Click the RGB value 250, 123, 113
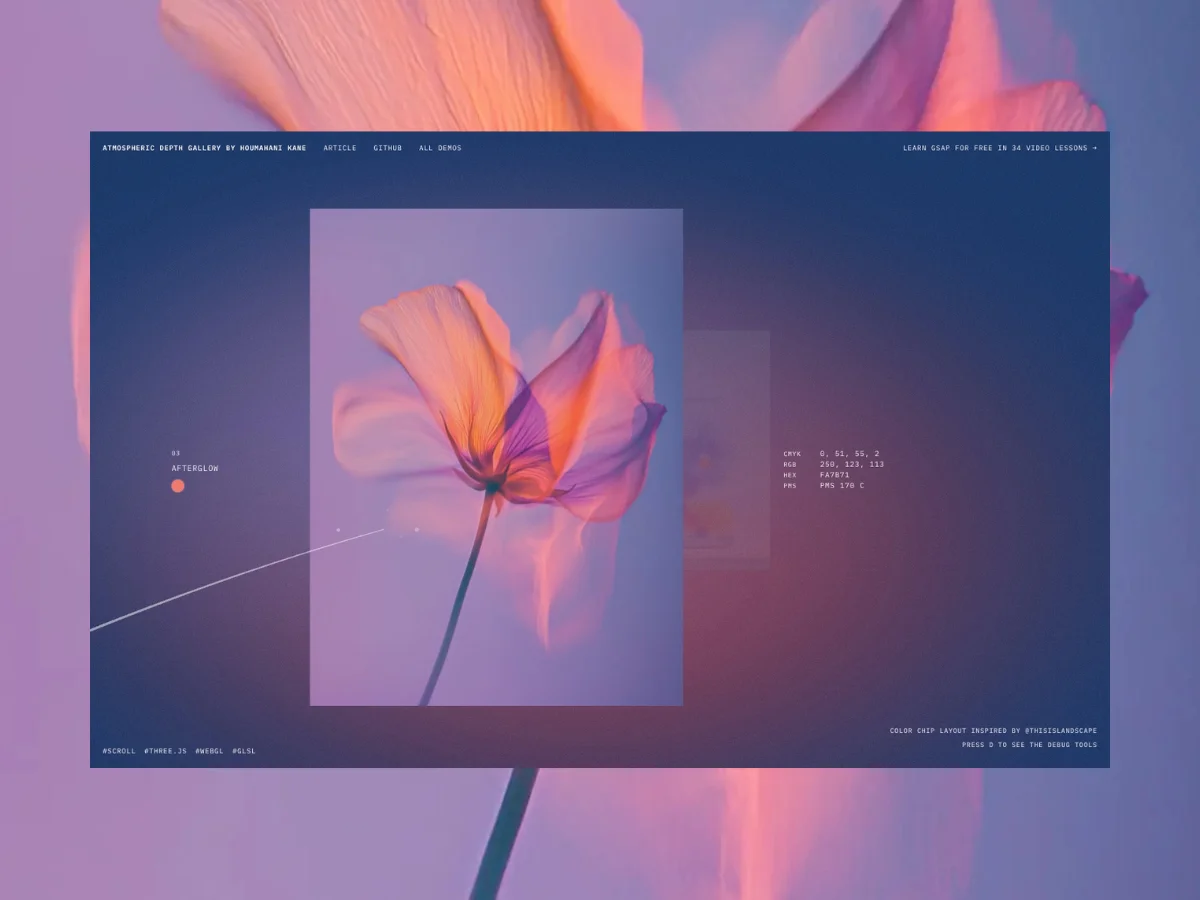The width and height of the screenshot is (1200, 900). click(851, 464)
